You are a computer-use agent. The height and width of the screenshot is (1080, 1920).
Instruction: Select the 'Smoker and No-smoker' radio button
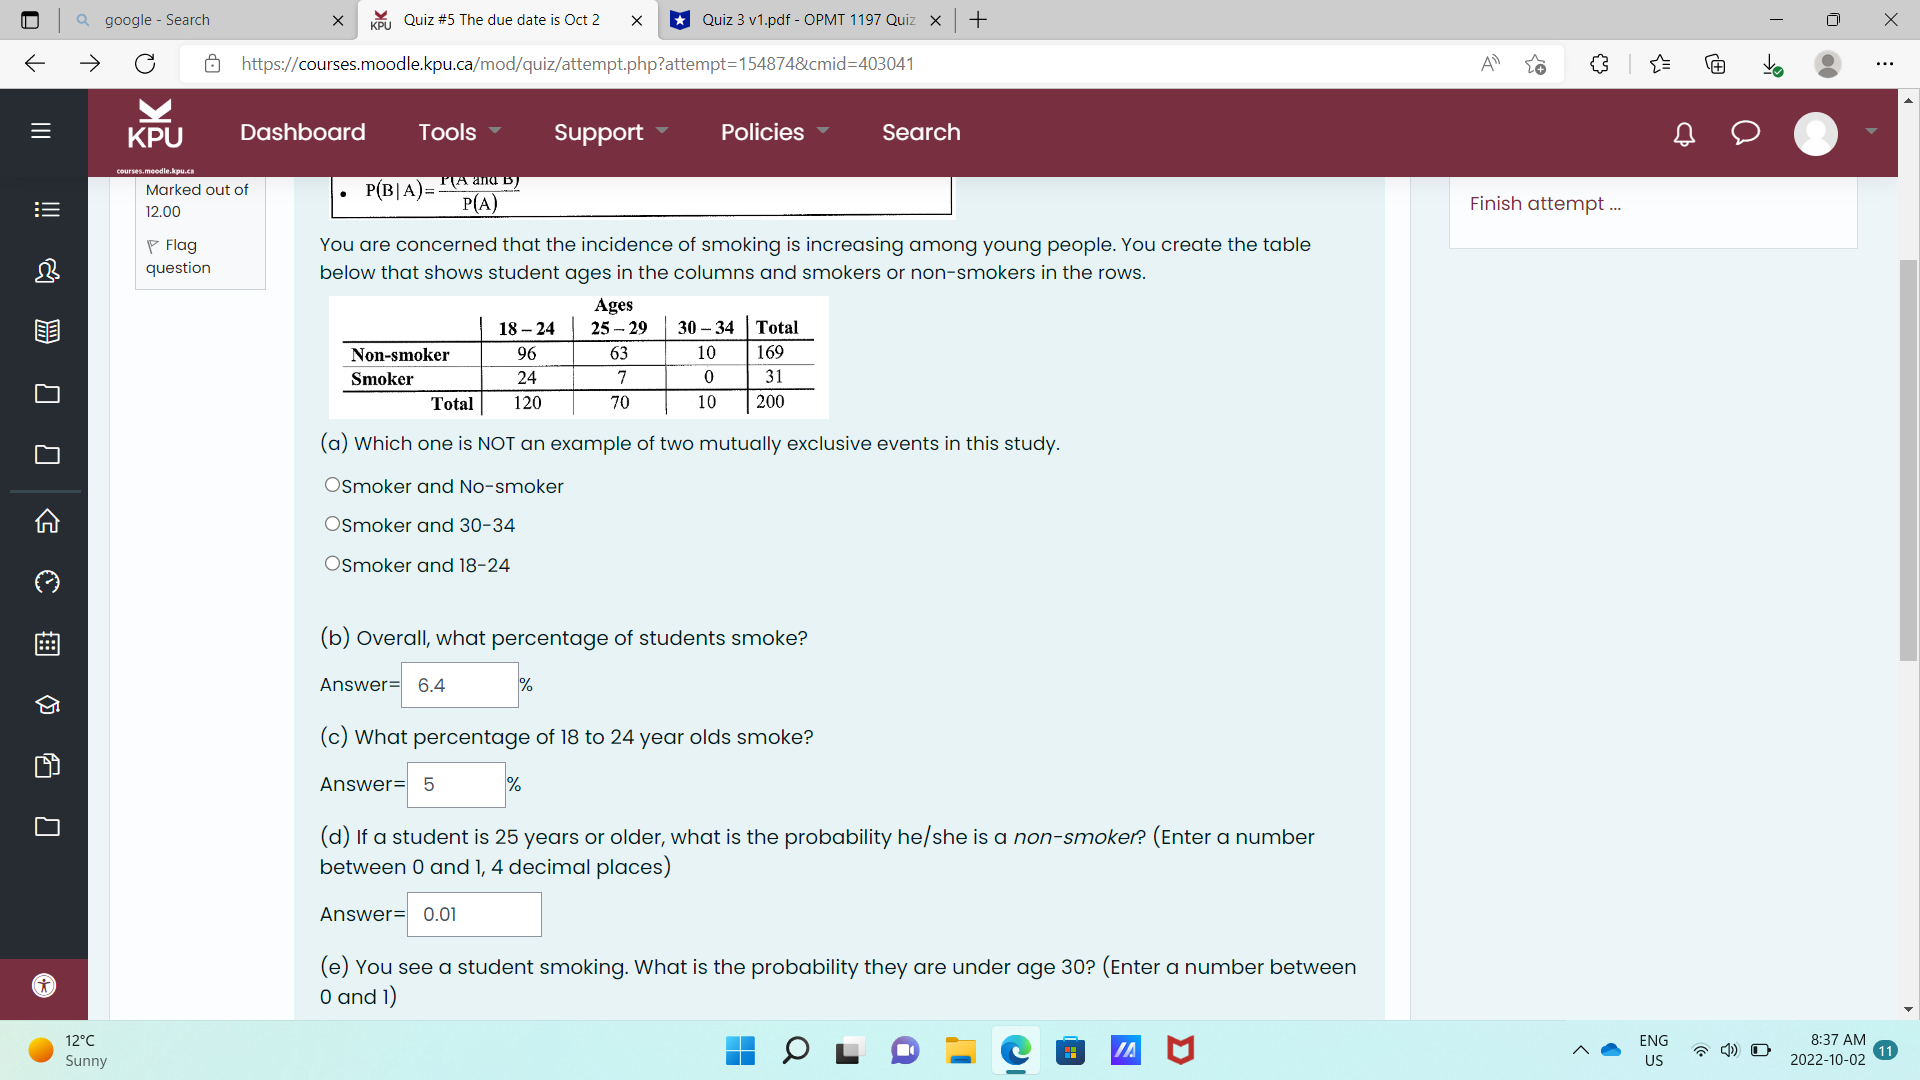pos(332,485)
